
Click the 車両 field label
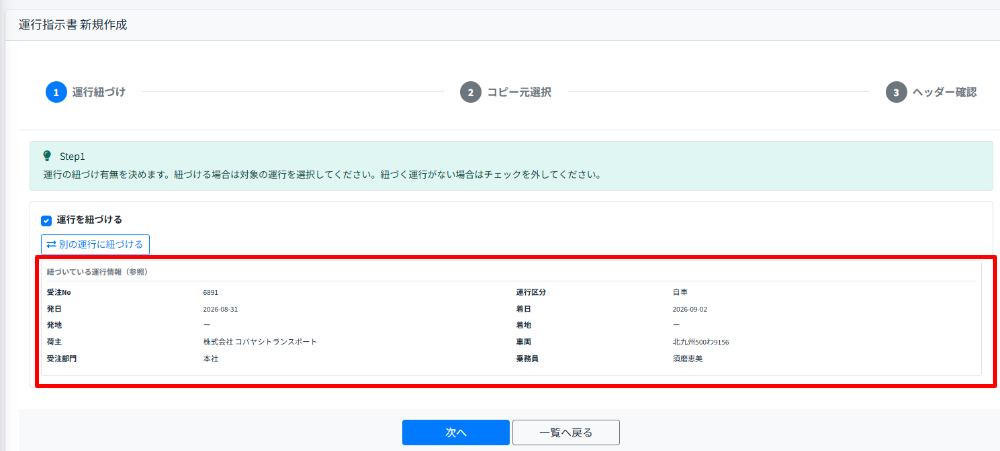[x=524, y=342]
